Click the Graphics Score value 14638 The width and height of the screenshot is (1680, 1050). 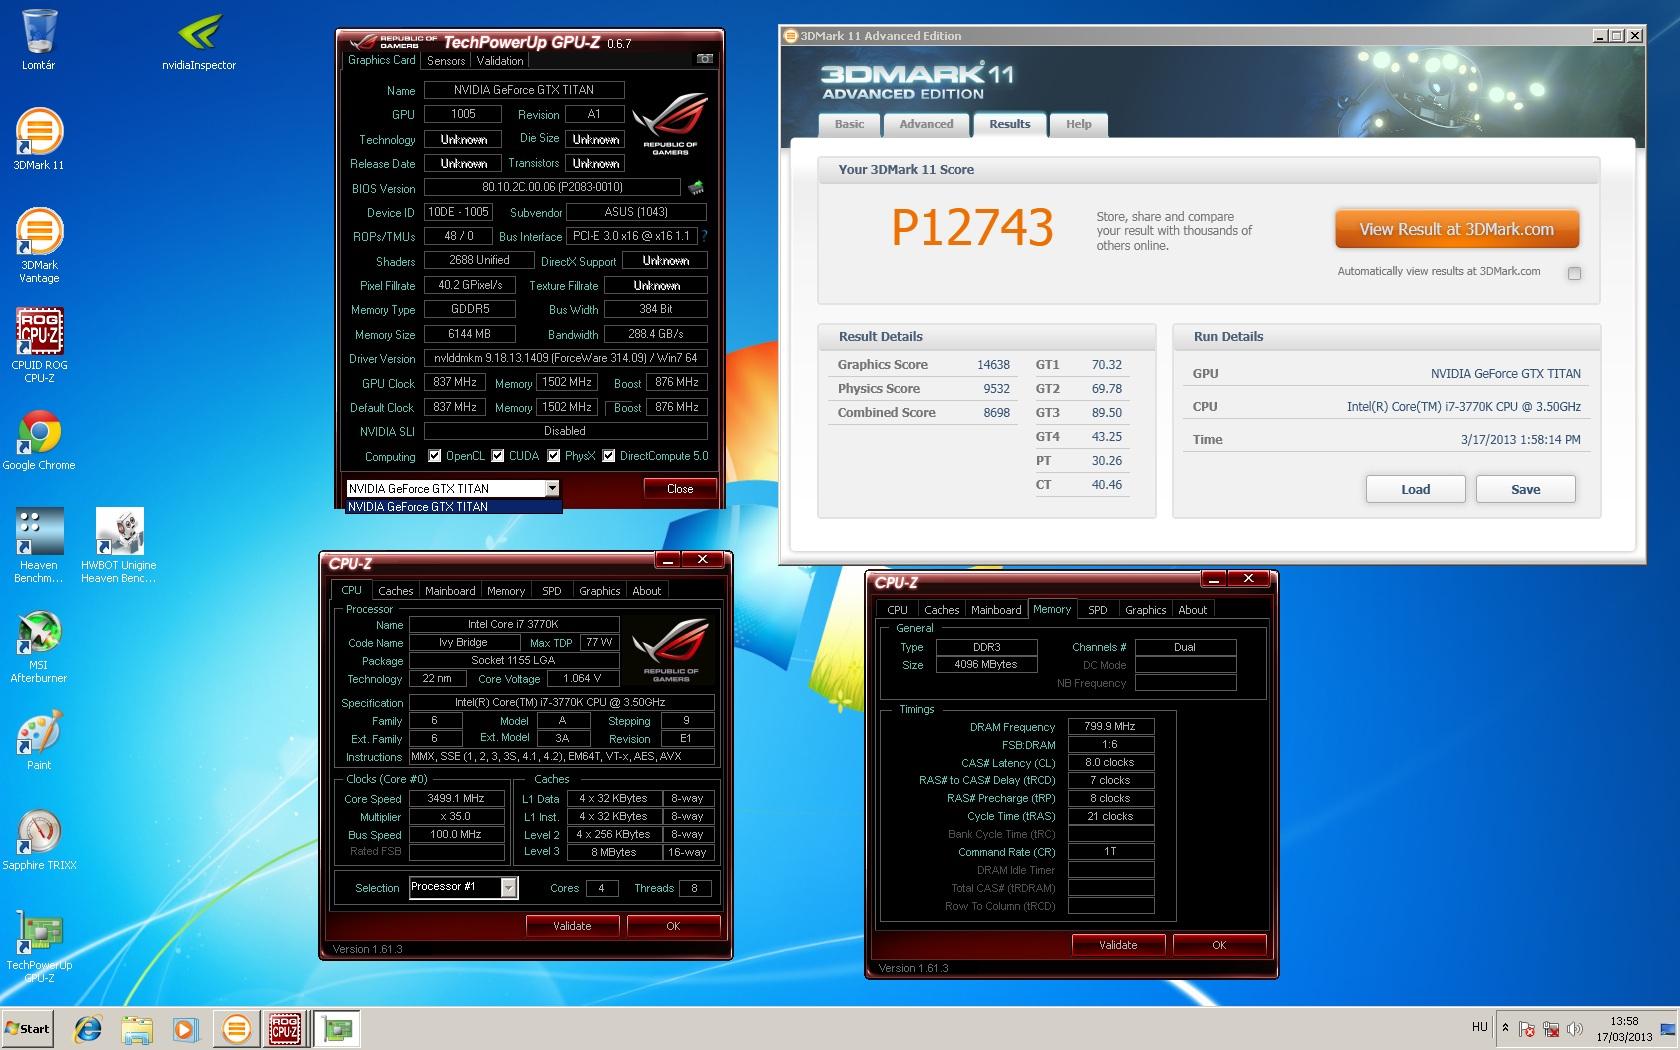(994, 365)
